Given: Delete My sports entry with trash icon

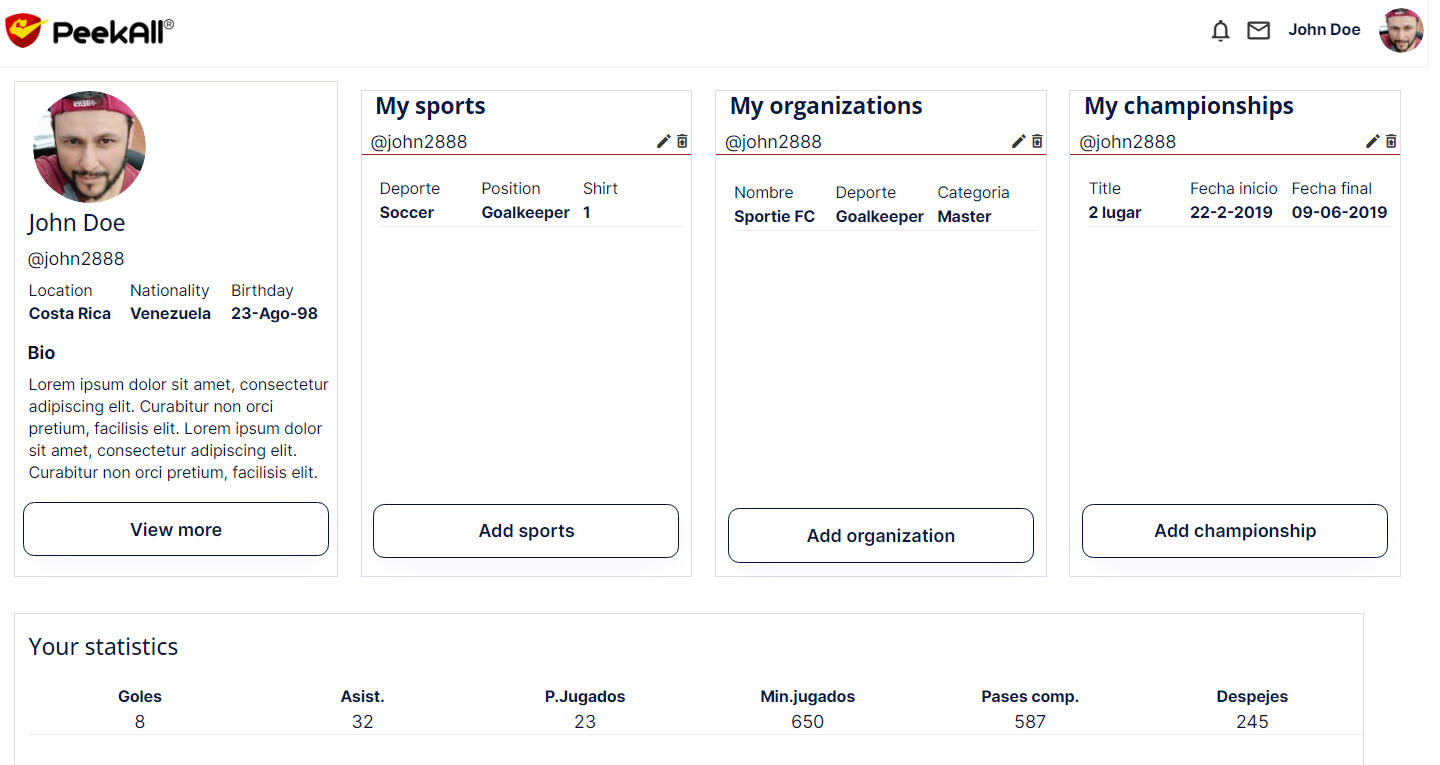Looking at the screenshot, I should (x=682, y=142).
